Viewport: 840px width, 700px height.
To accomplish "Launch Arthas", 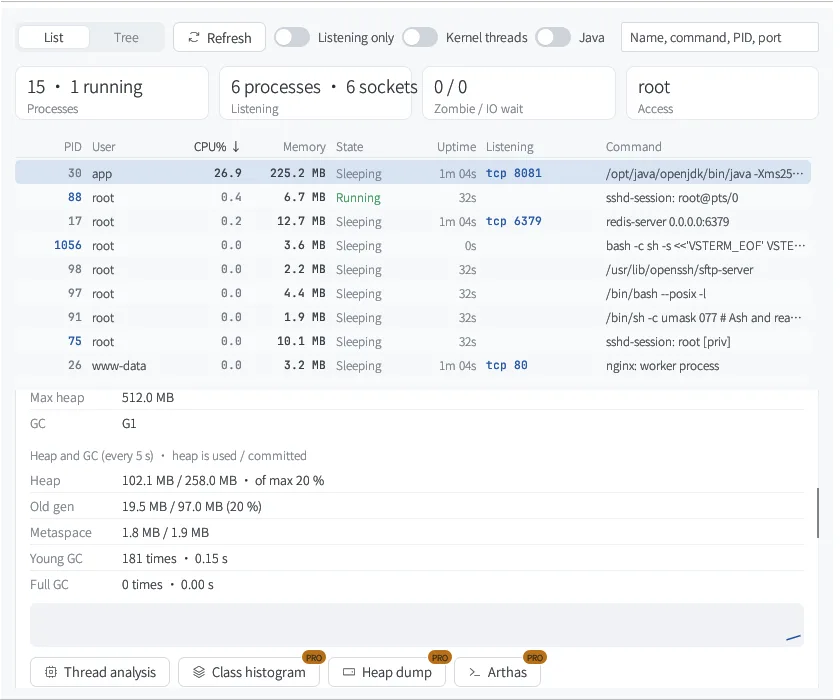I will point(497,672).
